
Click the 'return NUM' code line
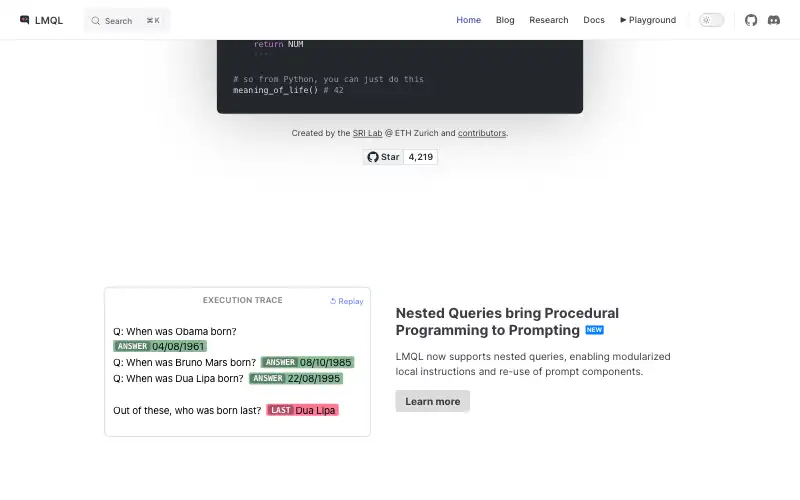click(279, 44)
